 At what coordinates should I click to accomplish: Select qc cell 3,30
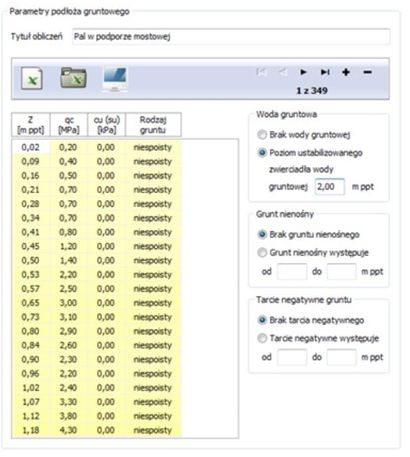pos(68,402)
